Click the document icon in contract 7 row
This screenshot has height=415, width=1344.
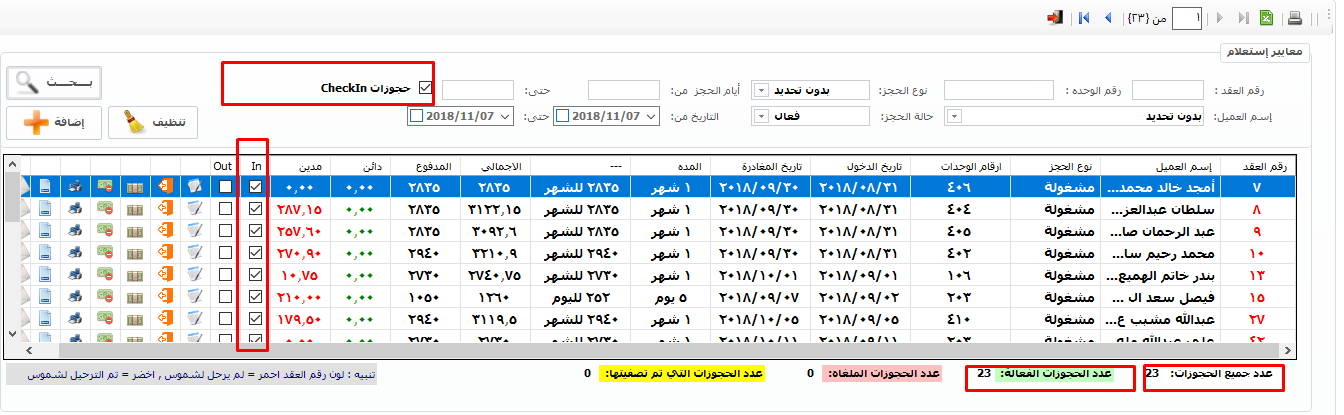pyautogui.click(x=45, y=187)
